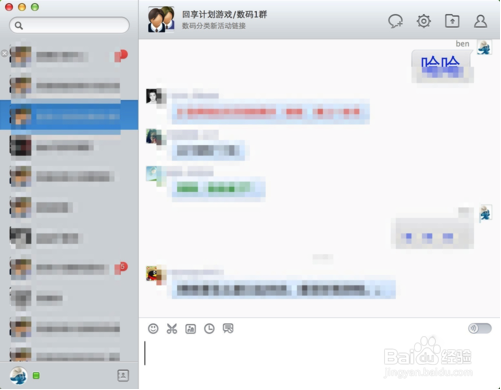Insert a picture with image icon

(191, 329)
